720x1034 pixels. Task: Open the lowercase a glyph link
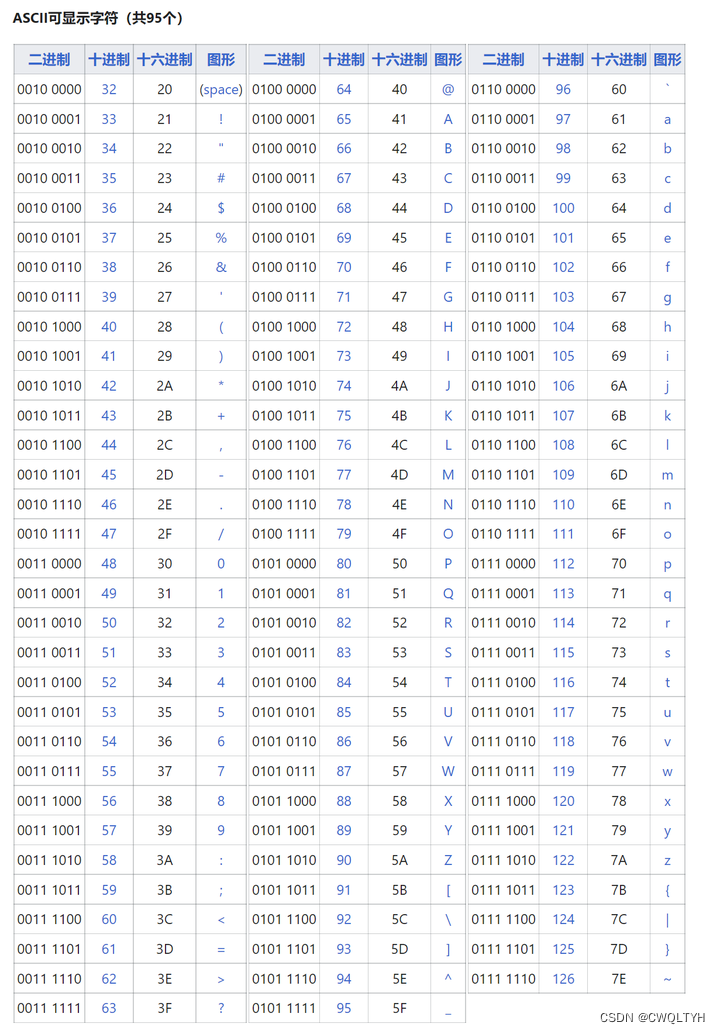667,119
